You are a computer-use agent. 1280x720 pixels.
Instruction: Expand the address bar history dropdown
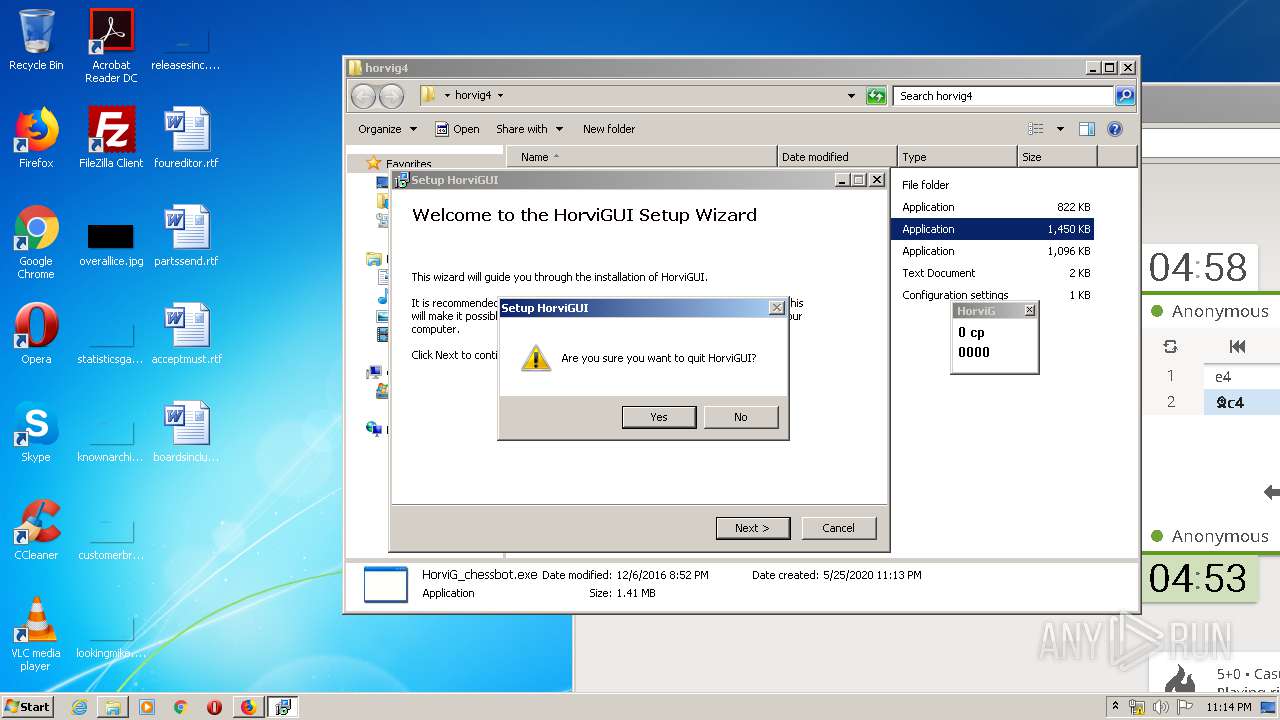851,96
